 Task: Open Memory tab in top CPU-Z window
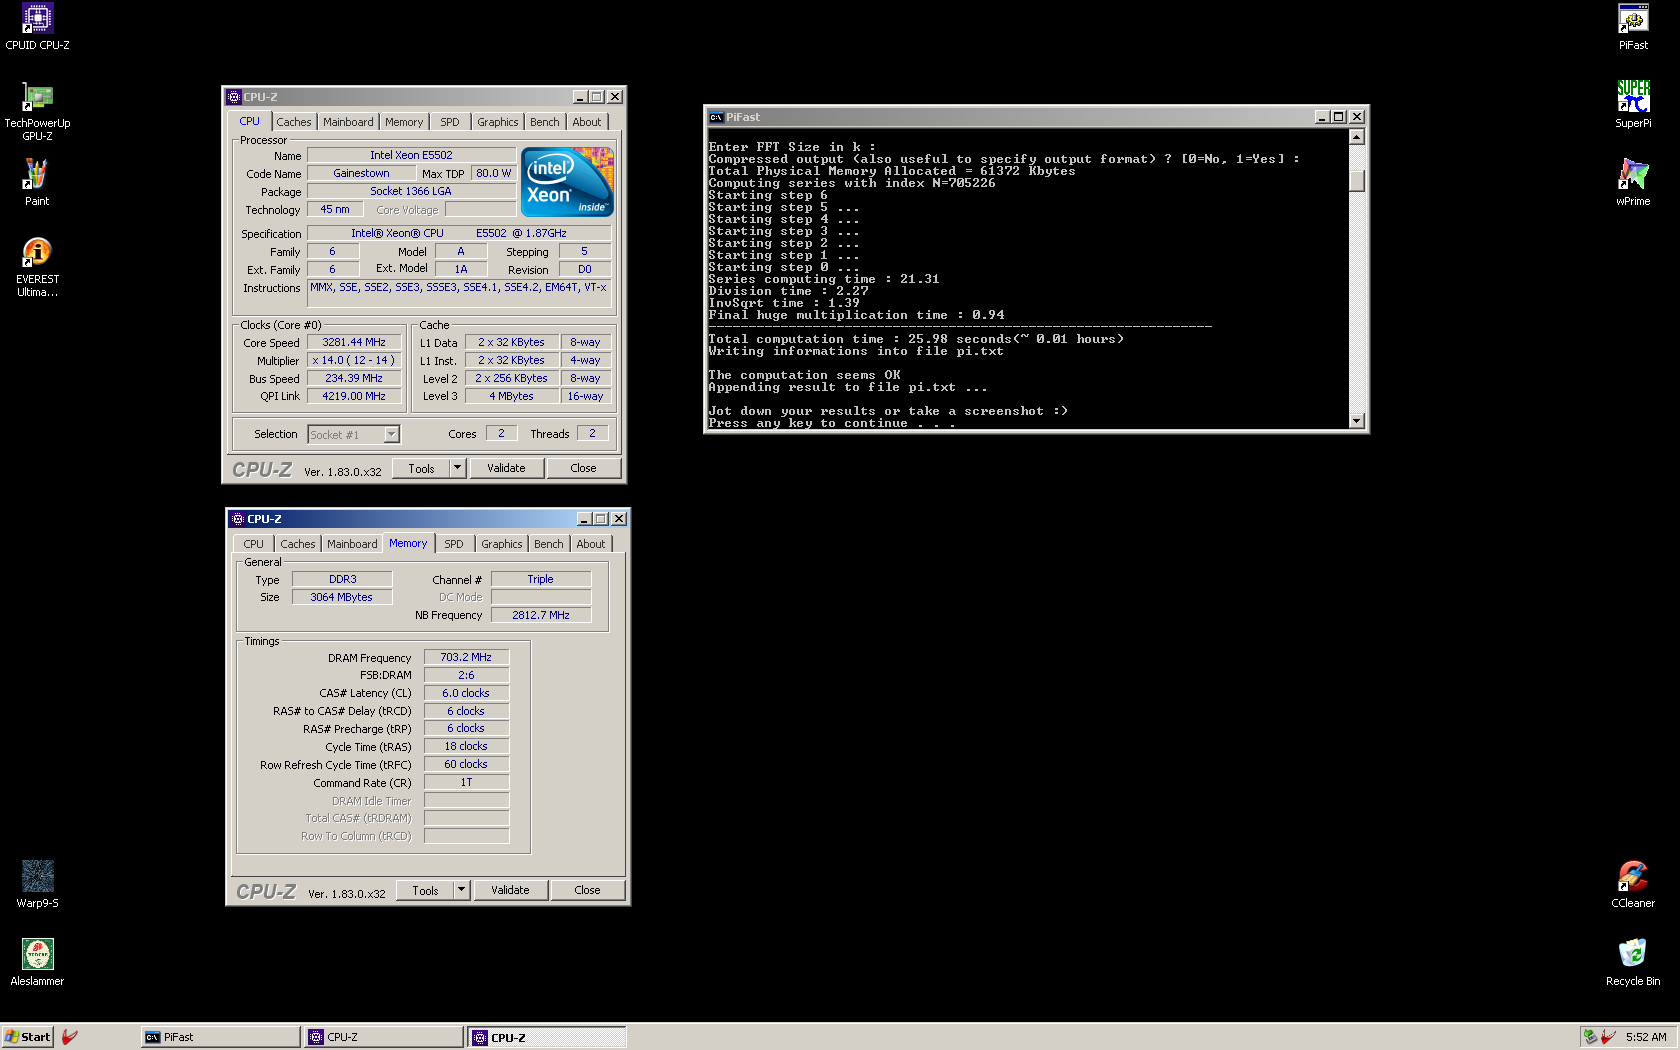[x=404, y=122]
